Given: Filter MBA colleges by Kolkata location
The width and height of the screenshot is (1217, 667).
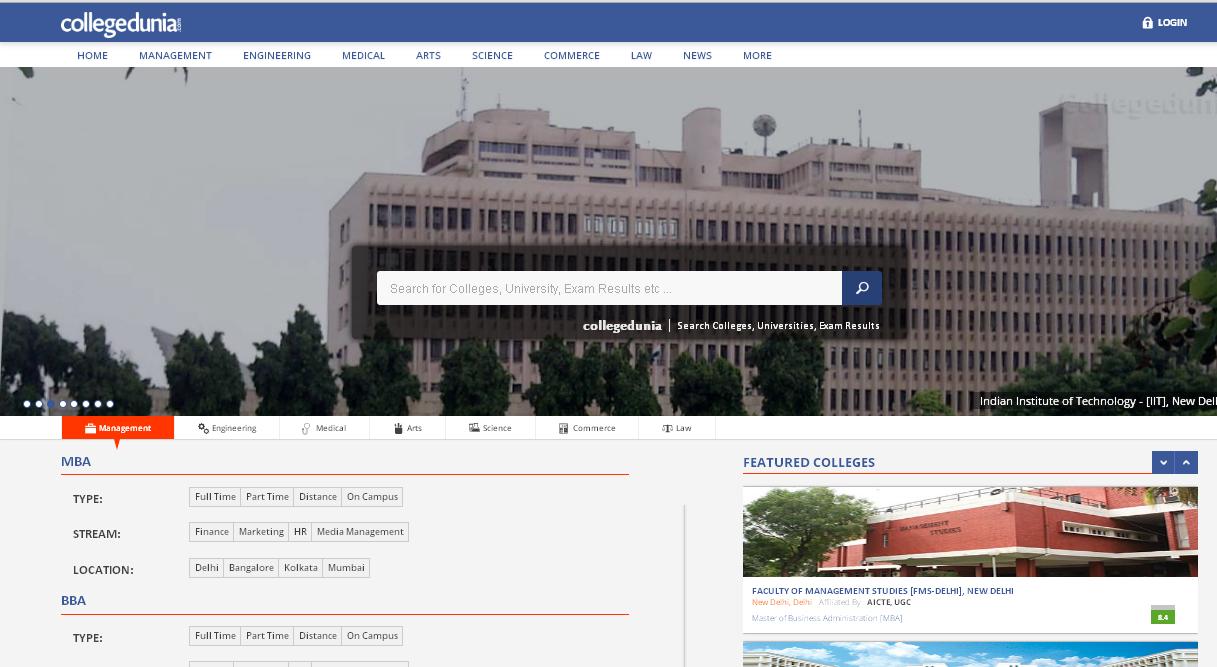Looking at the screenshot, I should (300, 568).
